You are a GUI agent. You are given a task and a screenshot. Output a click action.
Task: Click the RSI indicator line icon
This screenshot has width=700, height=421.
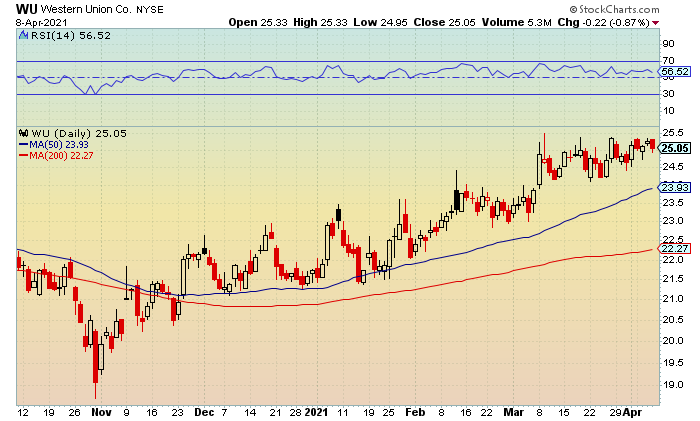click(24, 35)
